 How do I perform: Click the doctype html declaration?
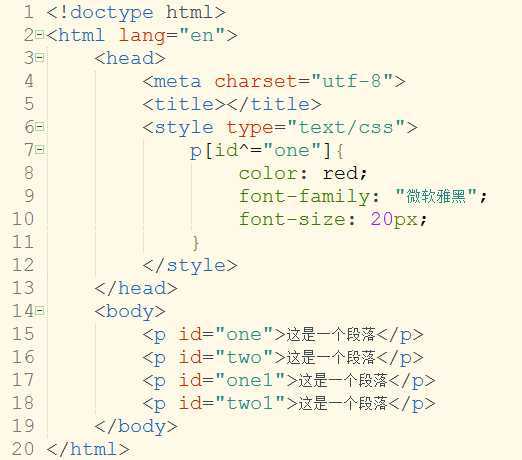pos(136,13)
